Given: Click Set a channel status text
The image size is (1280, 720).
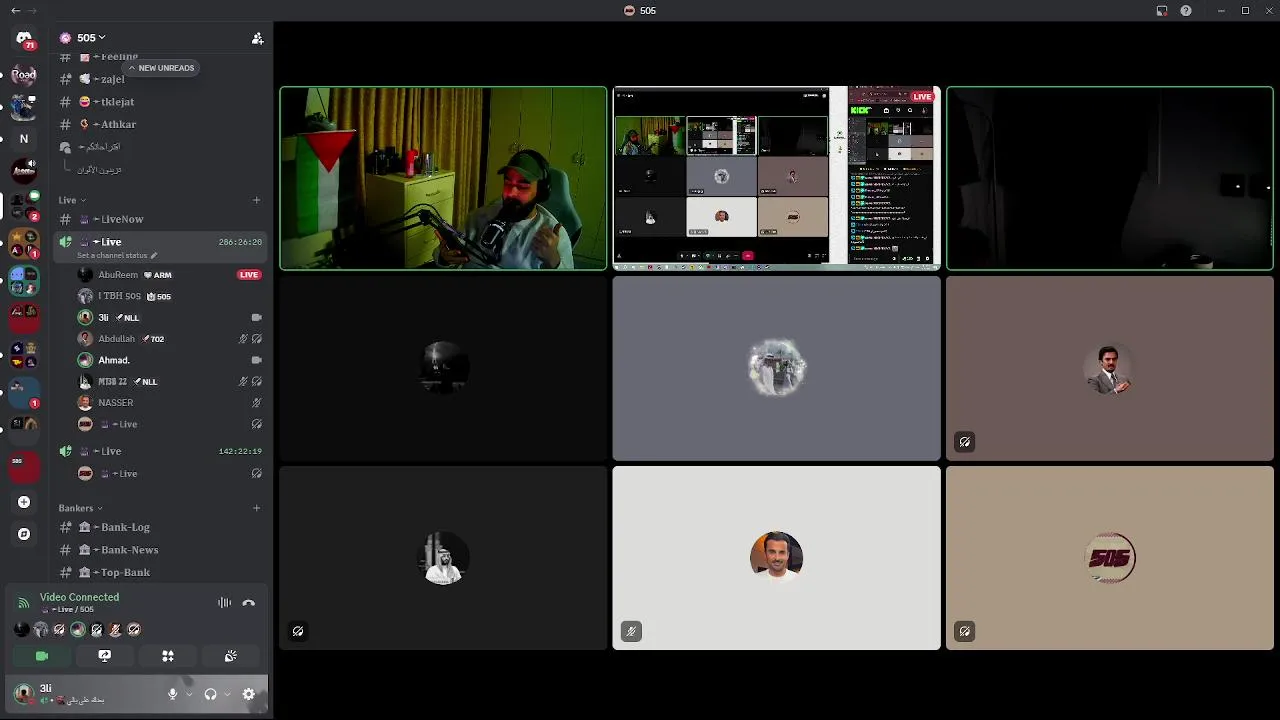Looking at the screenshot, I should pos(112,256).
